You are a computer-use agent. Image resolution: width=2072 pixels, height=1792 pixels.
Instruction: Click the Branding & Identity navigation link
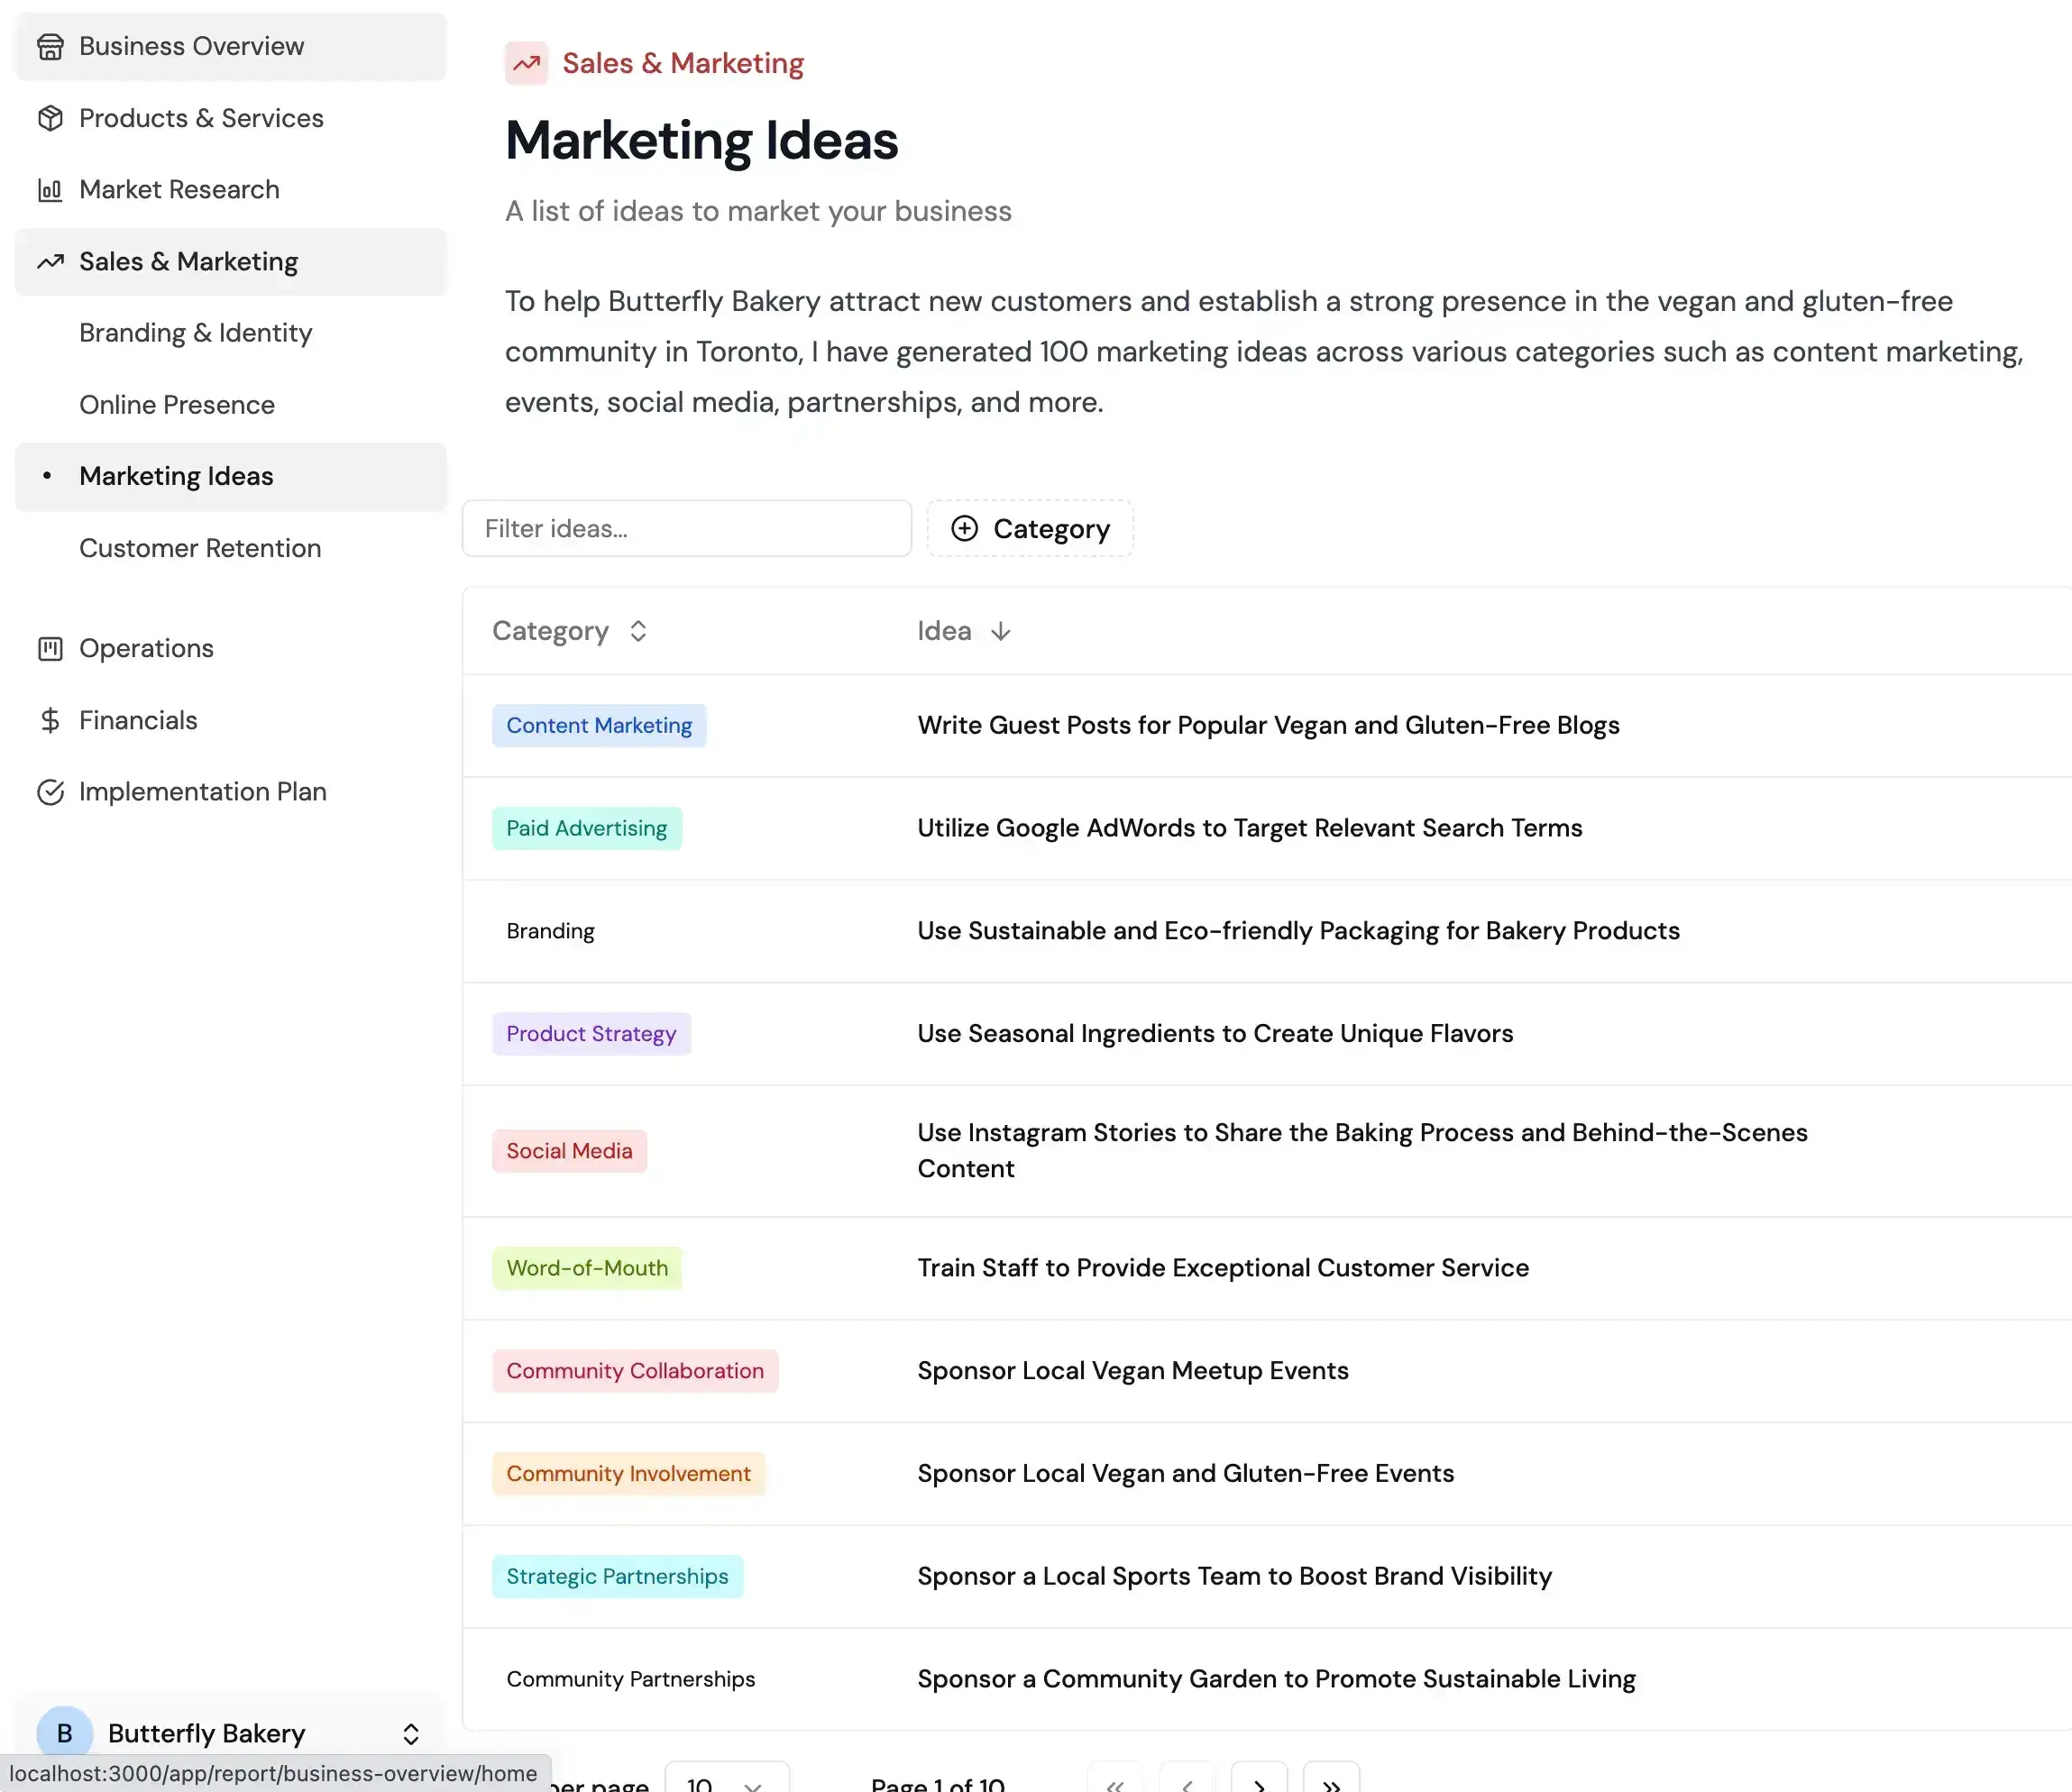click(x=196, y=333)
